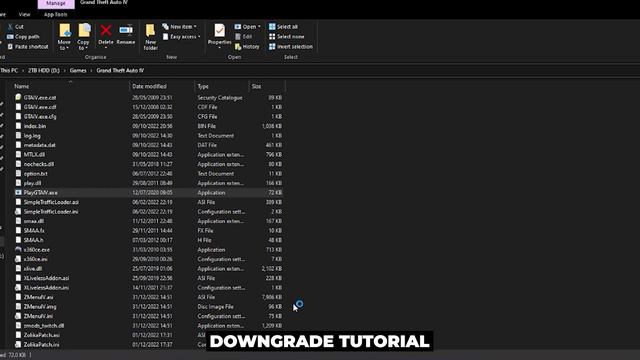Image resolution: width=640 pixels, height=360 pixels.
Task: Select the file named GTAIV.exe.cdf
Action: coord(40,107)
